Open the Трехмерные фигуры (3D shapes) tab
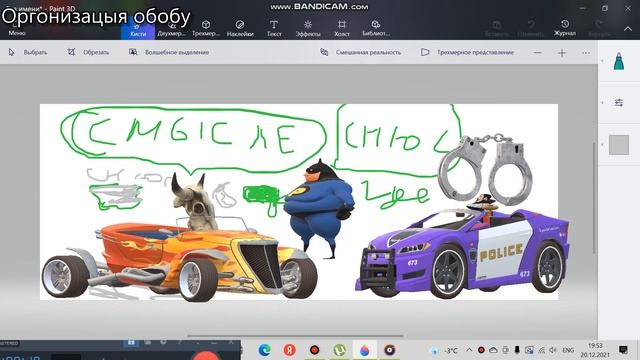Screen dimensions: 640x360 (x=206, y=30)
